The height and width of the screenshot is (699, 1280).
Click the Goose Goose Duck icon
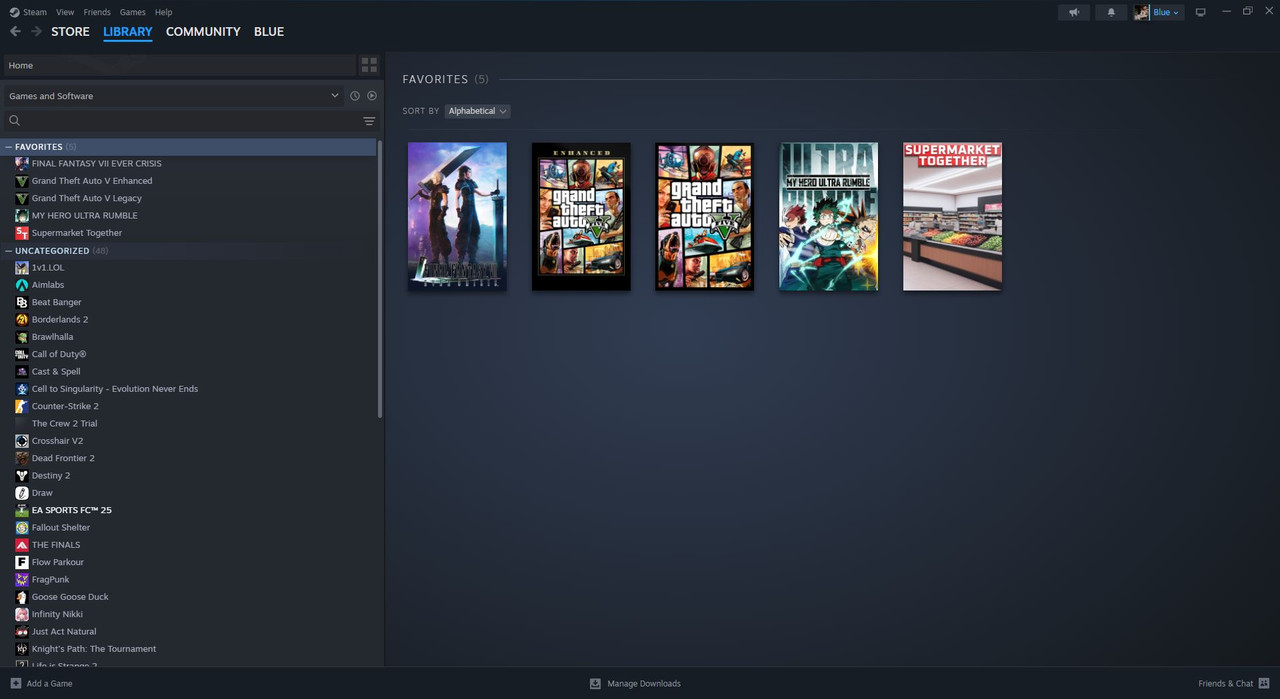tap(22, 597)
